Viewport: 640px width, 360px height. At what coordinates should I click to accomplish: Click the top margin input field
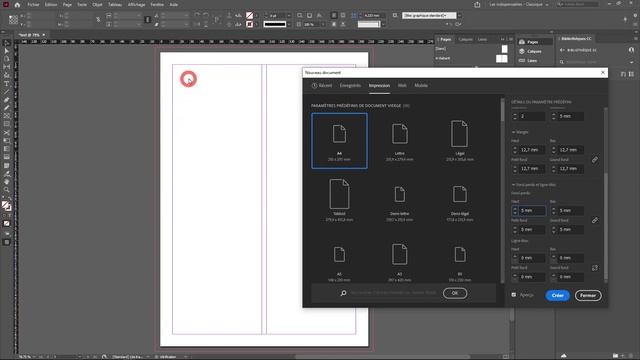[x=532, y=150]
